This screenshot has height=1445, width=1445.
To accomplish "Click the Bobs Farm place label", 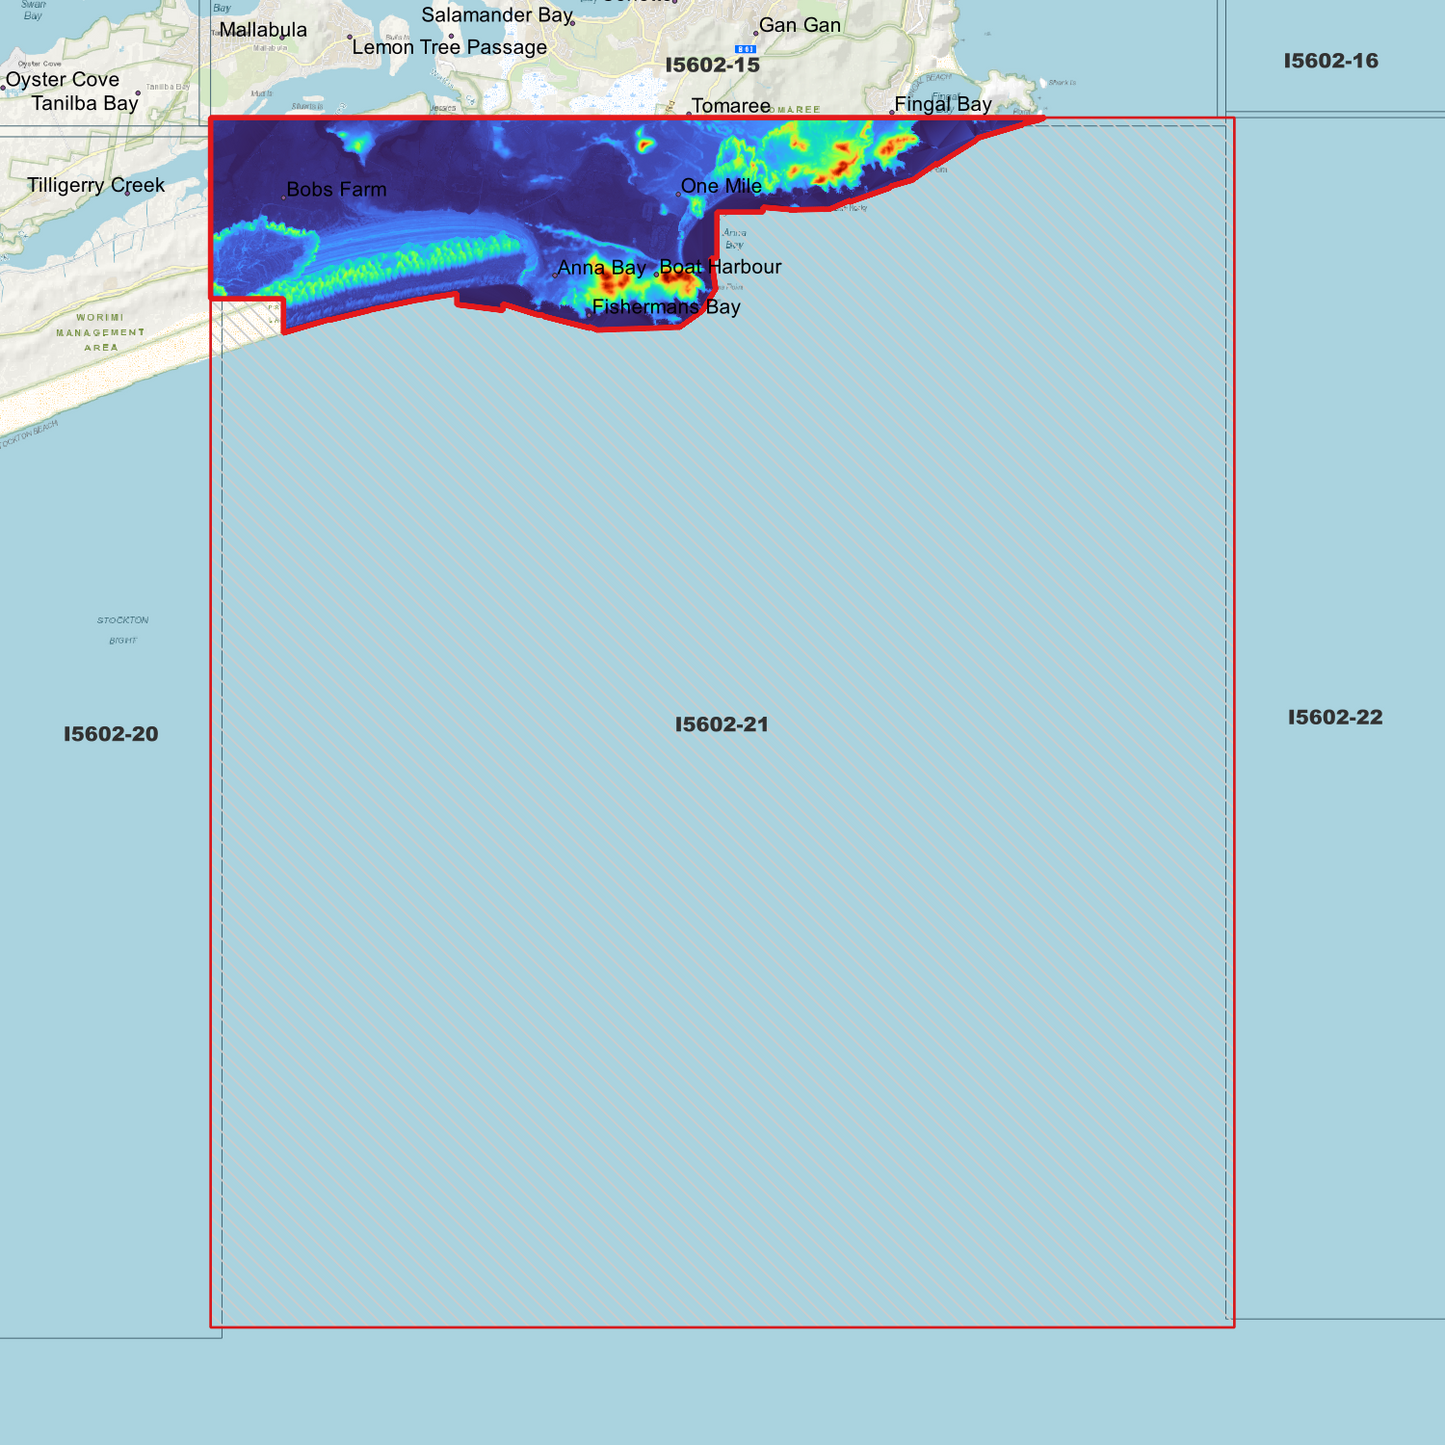I will click(x=338, y=187).
